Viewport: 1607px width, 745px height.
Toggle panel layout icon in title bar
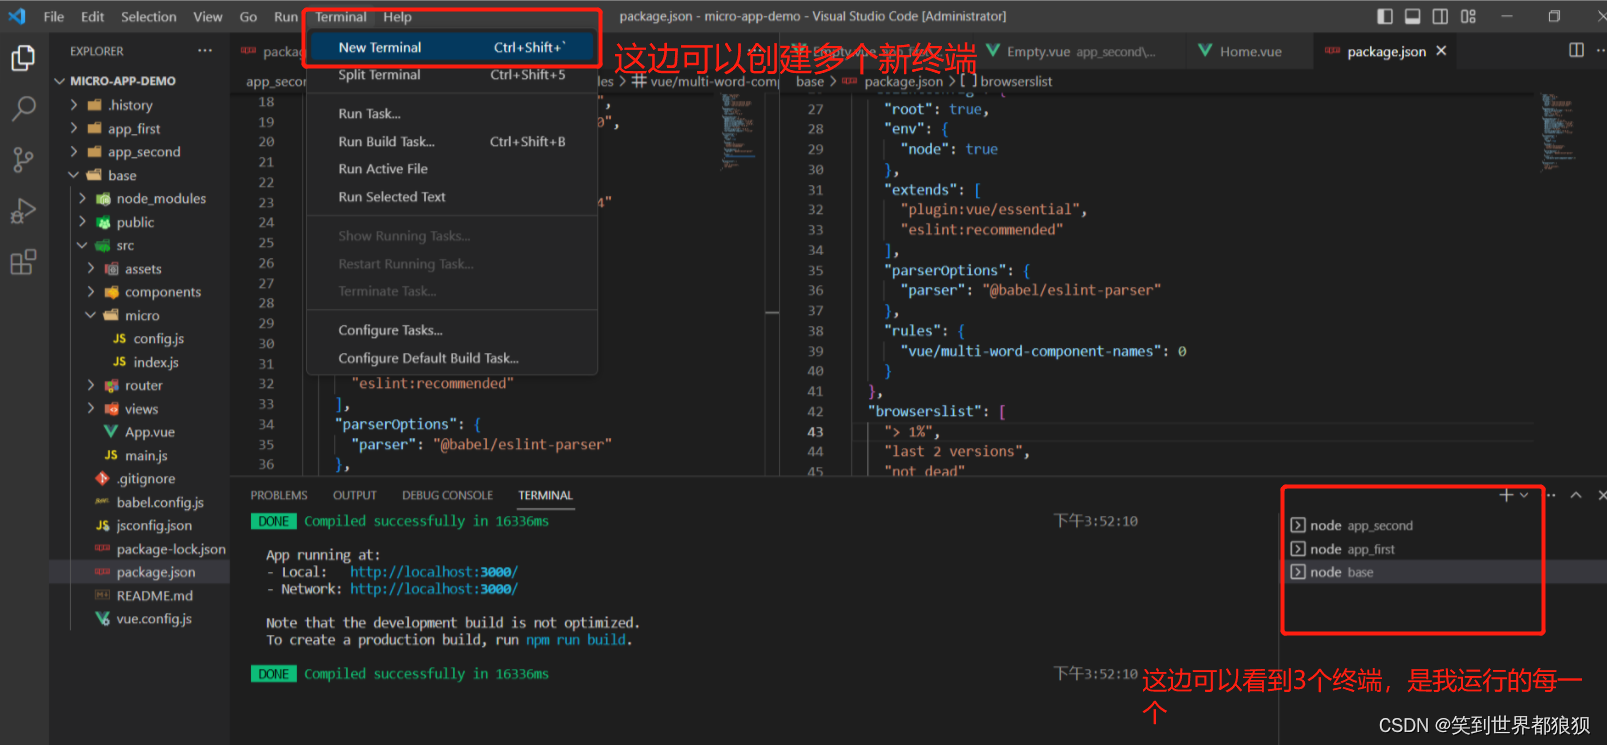click(x=1413, y=16)
